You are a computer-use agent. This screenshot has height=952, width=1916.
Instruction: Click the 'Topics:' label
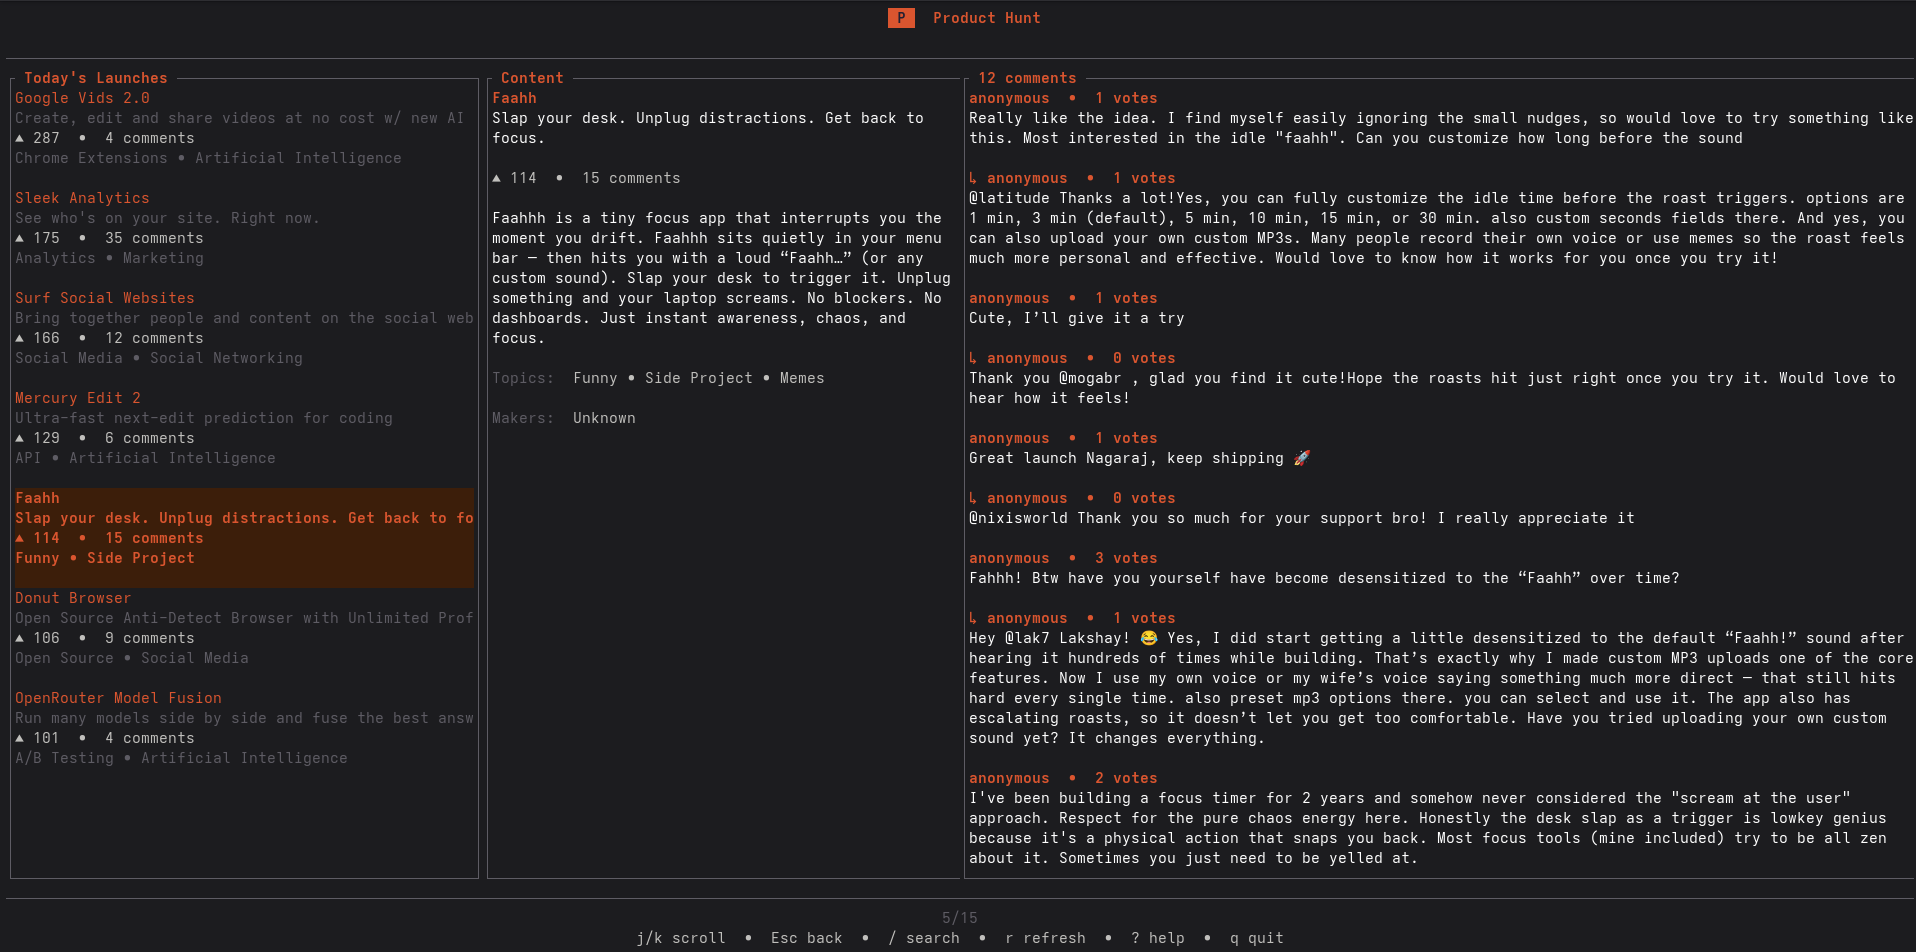pyautogui.click(x=523, y=378)
